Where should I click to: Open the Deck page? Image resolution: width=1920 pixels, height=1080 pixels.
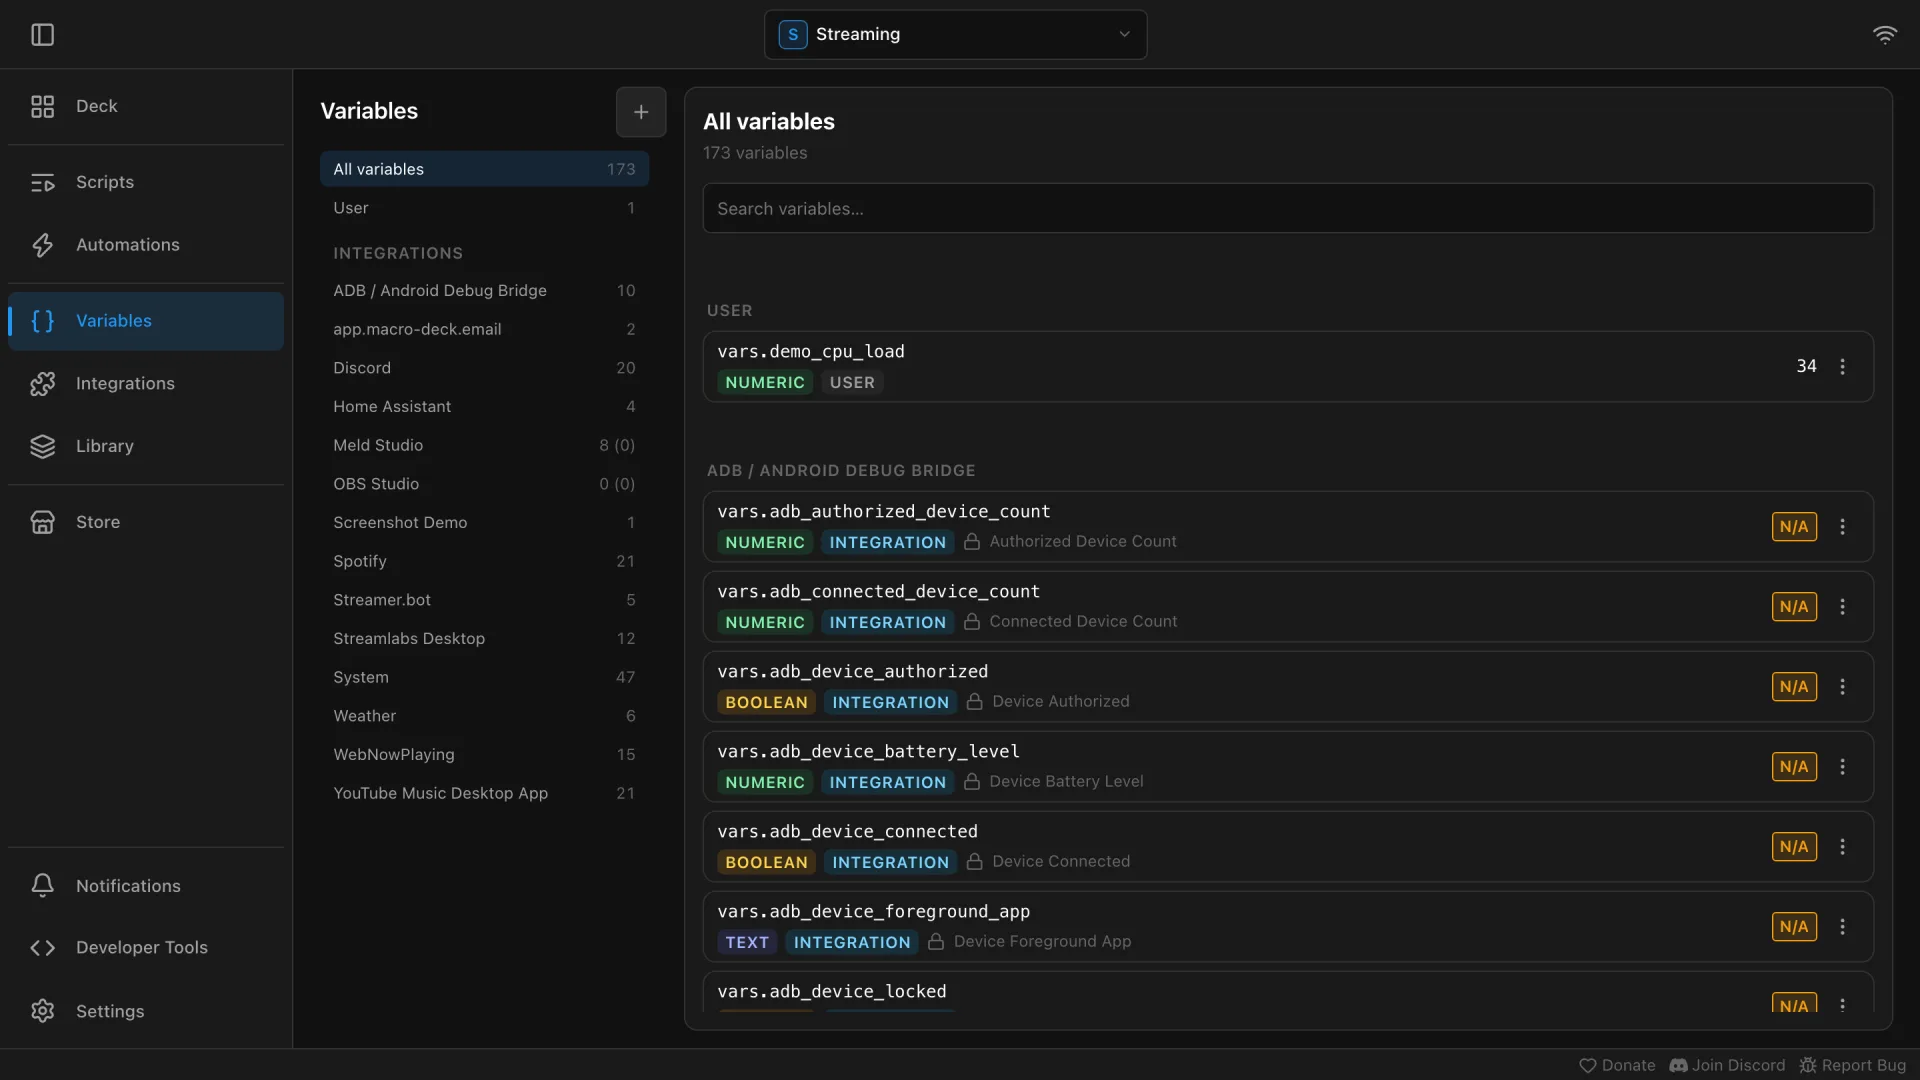click(x=146, y=106)
